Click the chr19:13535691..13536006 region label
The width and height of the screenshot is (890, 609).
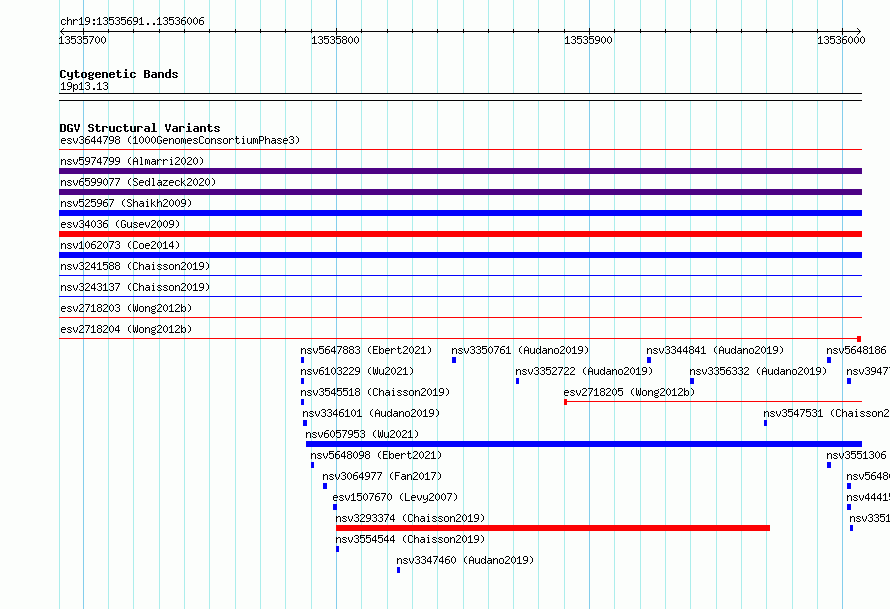pos(132,21)
